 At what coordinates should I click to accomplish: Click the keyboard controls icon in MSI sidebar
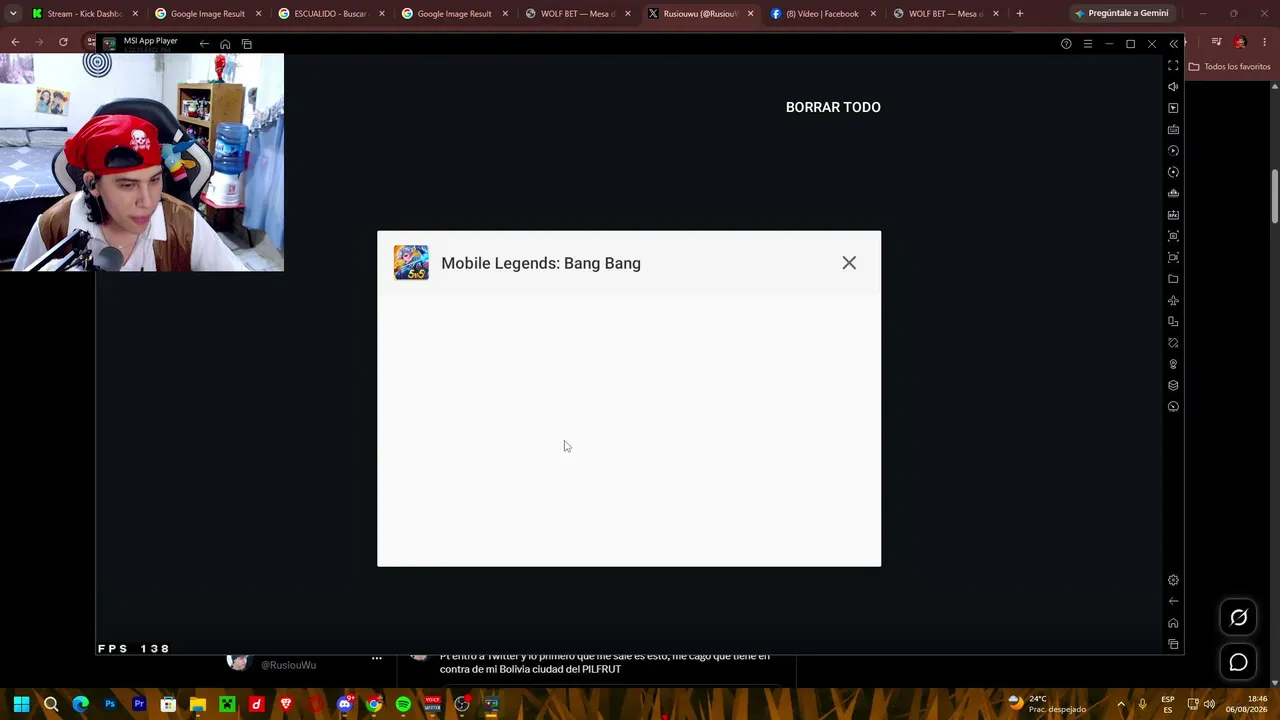pyautogui.click(x=1173, y=130)
